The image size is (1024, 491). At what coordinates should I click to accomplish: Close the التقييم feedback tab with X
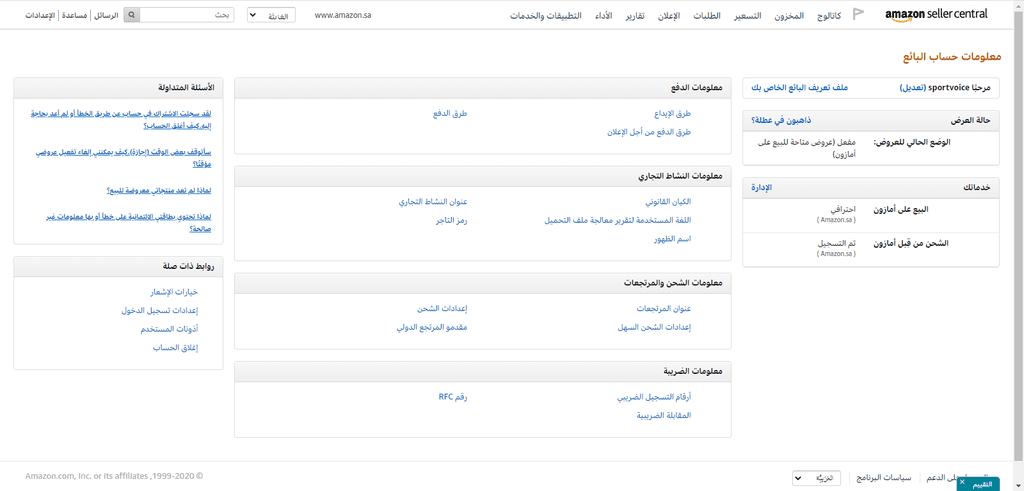pyautogui.click(x=962, y=481)
